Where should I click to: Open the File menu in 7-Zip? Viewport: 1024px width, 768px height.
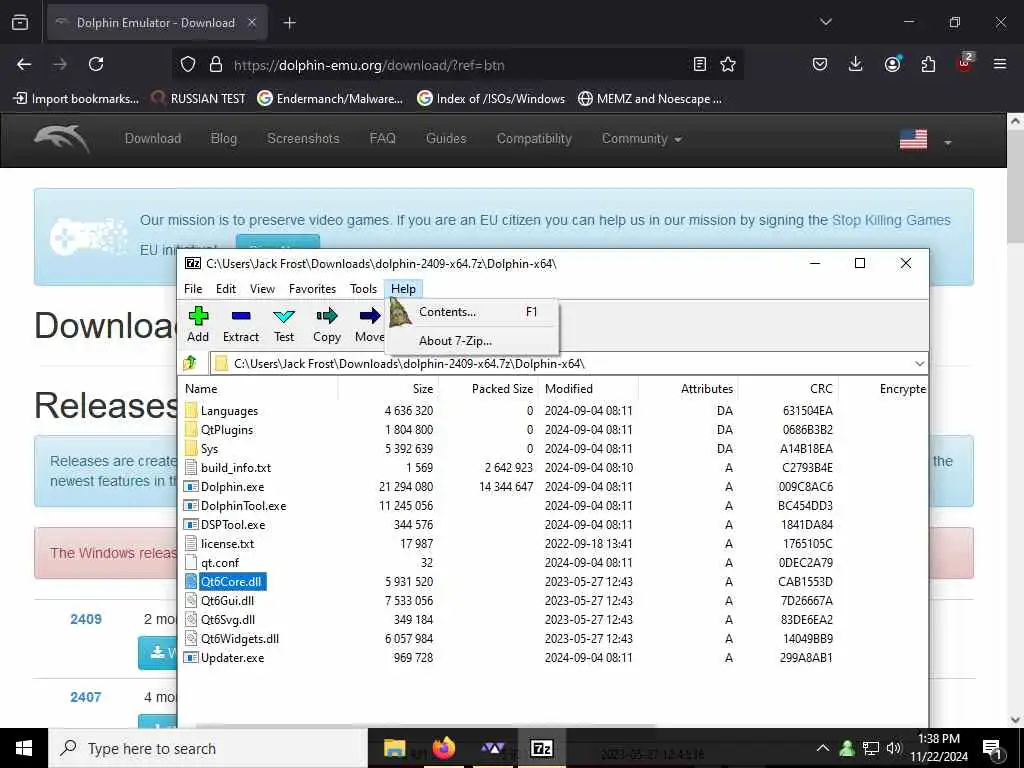click(193, 289)
